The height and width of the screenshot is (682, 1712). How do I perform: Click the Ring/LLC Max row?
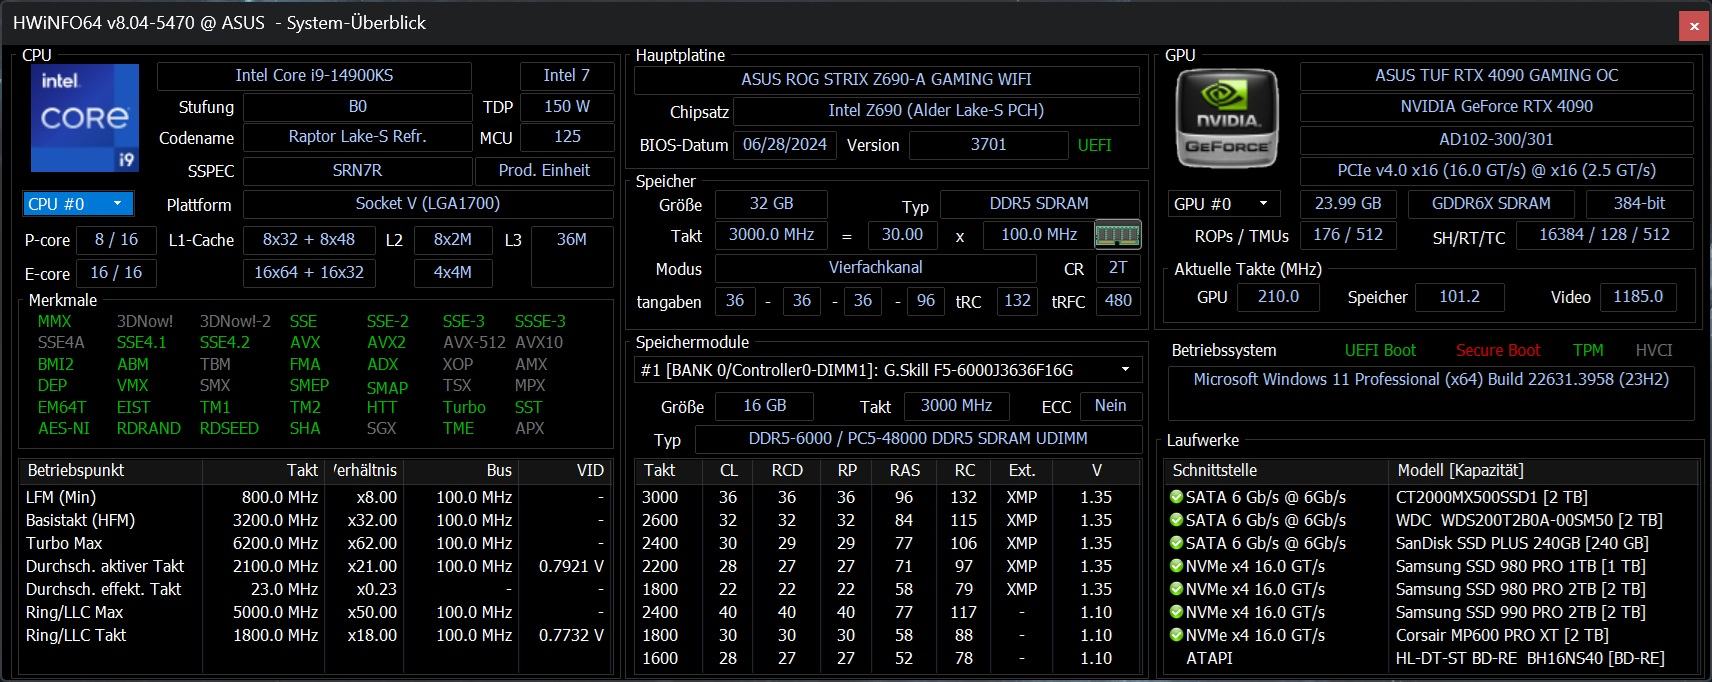point(315,612)
